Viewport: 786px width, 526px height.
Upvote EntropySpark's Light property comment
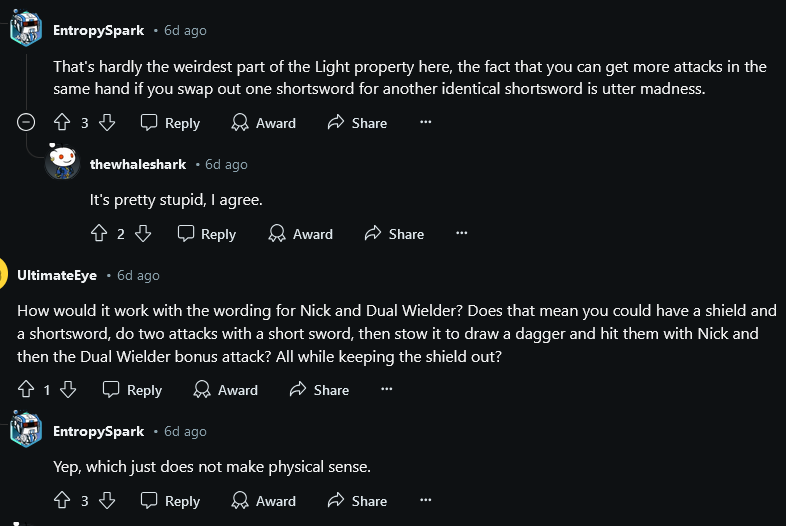62,123
